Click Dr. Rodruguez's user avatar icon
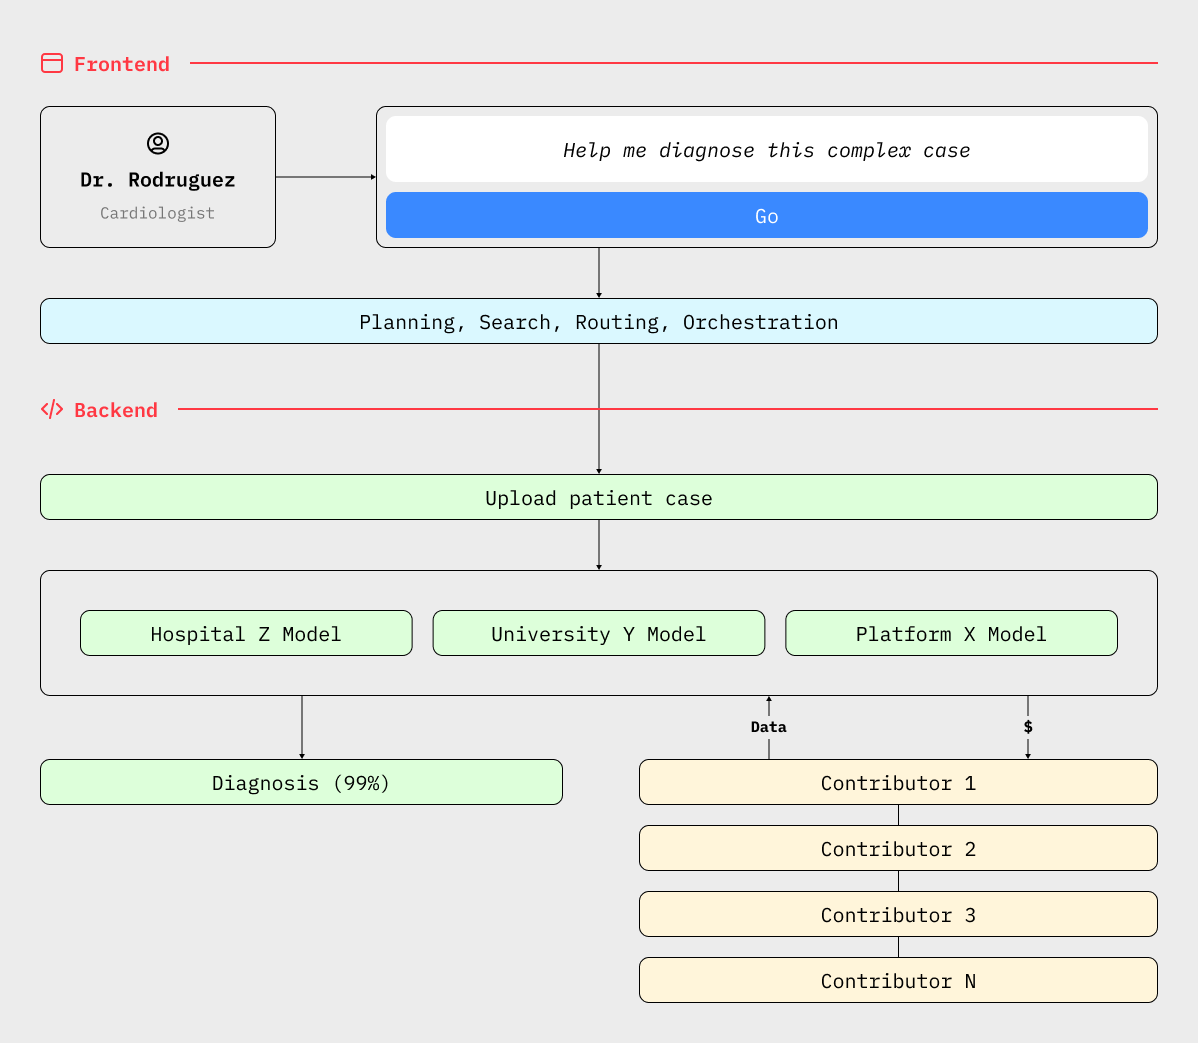The width and height of the screenshot is (1198, 1043). pos(158,143)
